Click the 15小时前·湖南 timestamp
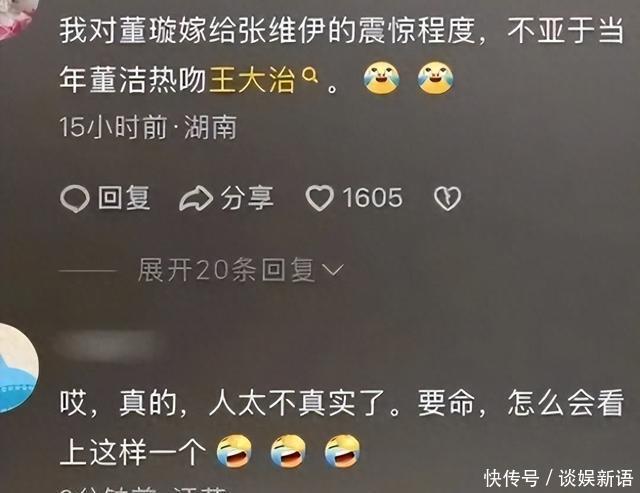The height and width of the screenshot is (493, 640). tap(148, 127)
